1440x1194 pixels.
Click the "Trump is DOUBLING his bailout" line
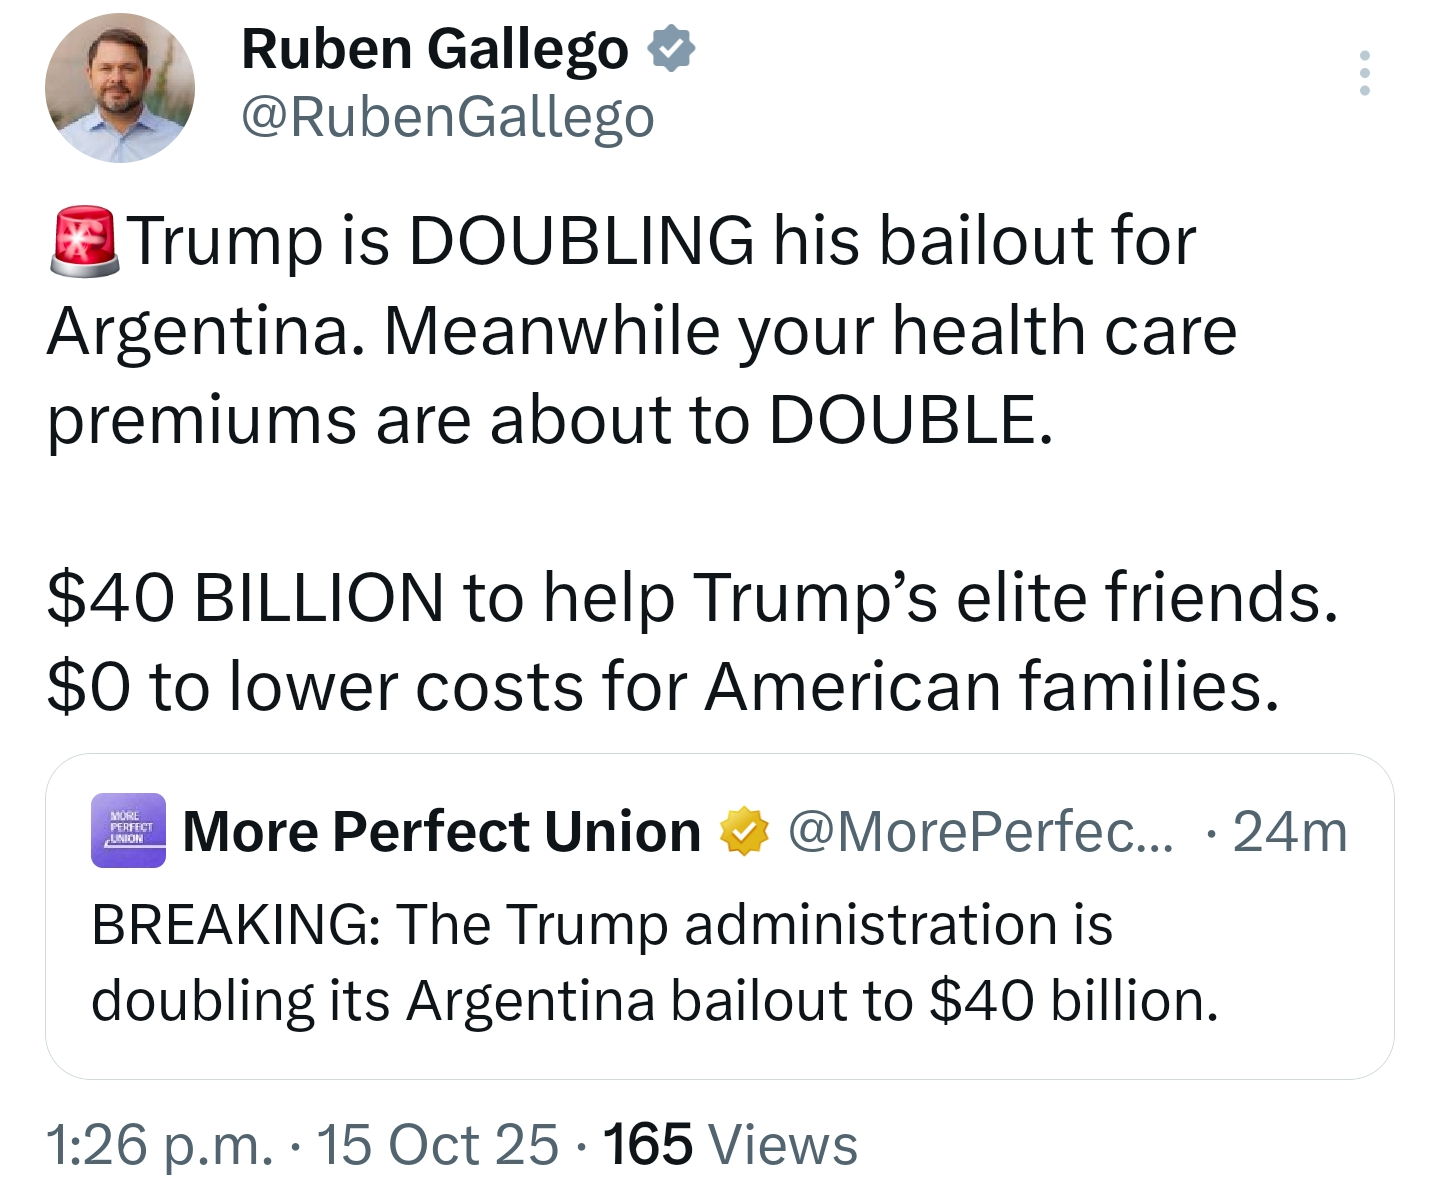[662, 241]
